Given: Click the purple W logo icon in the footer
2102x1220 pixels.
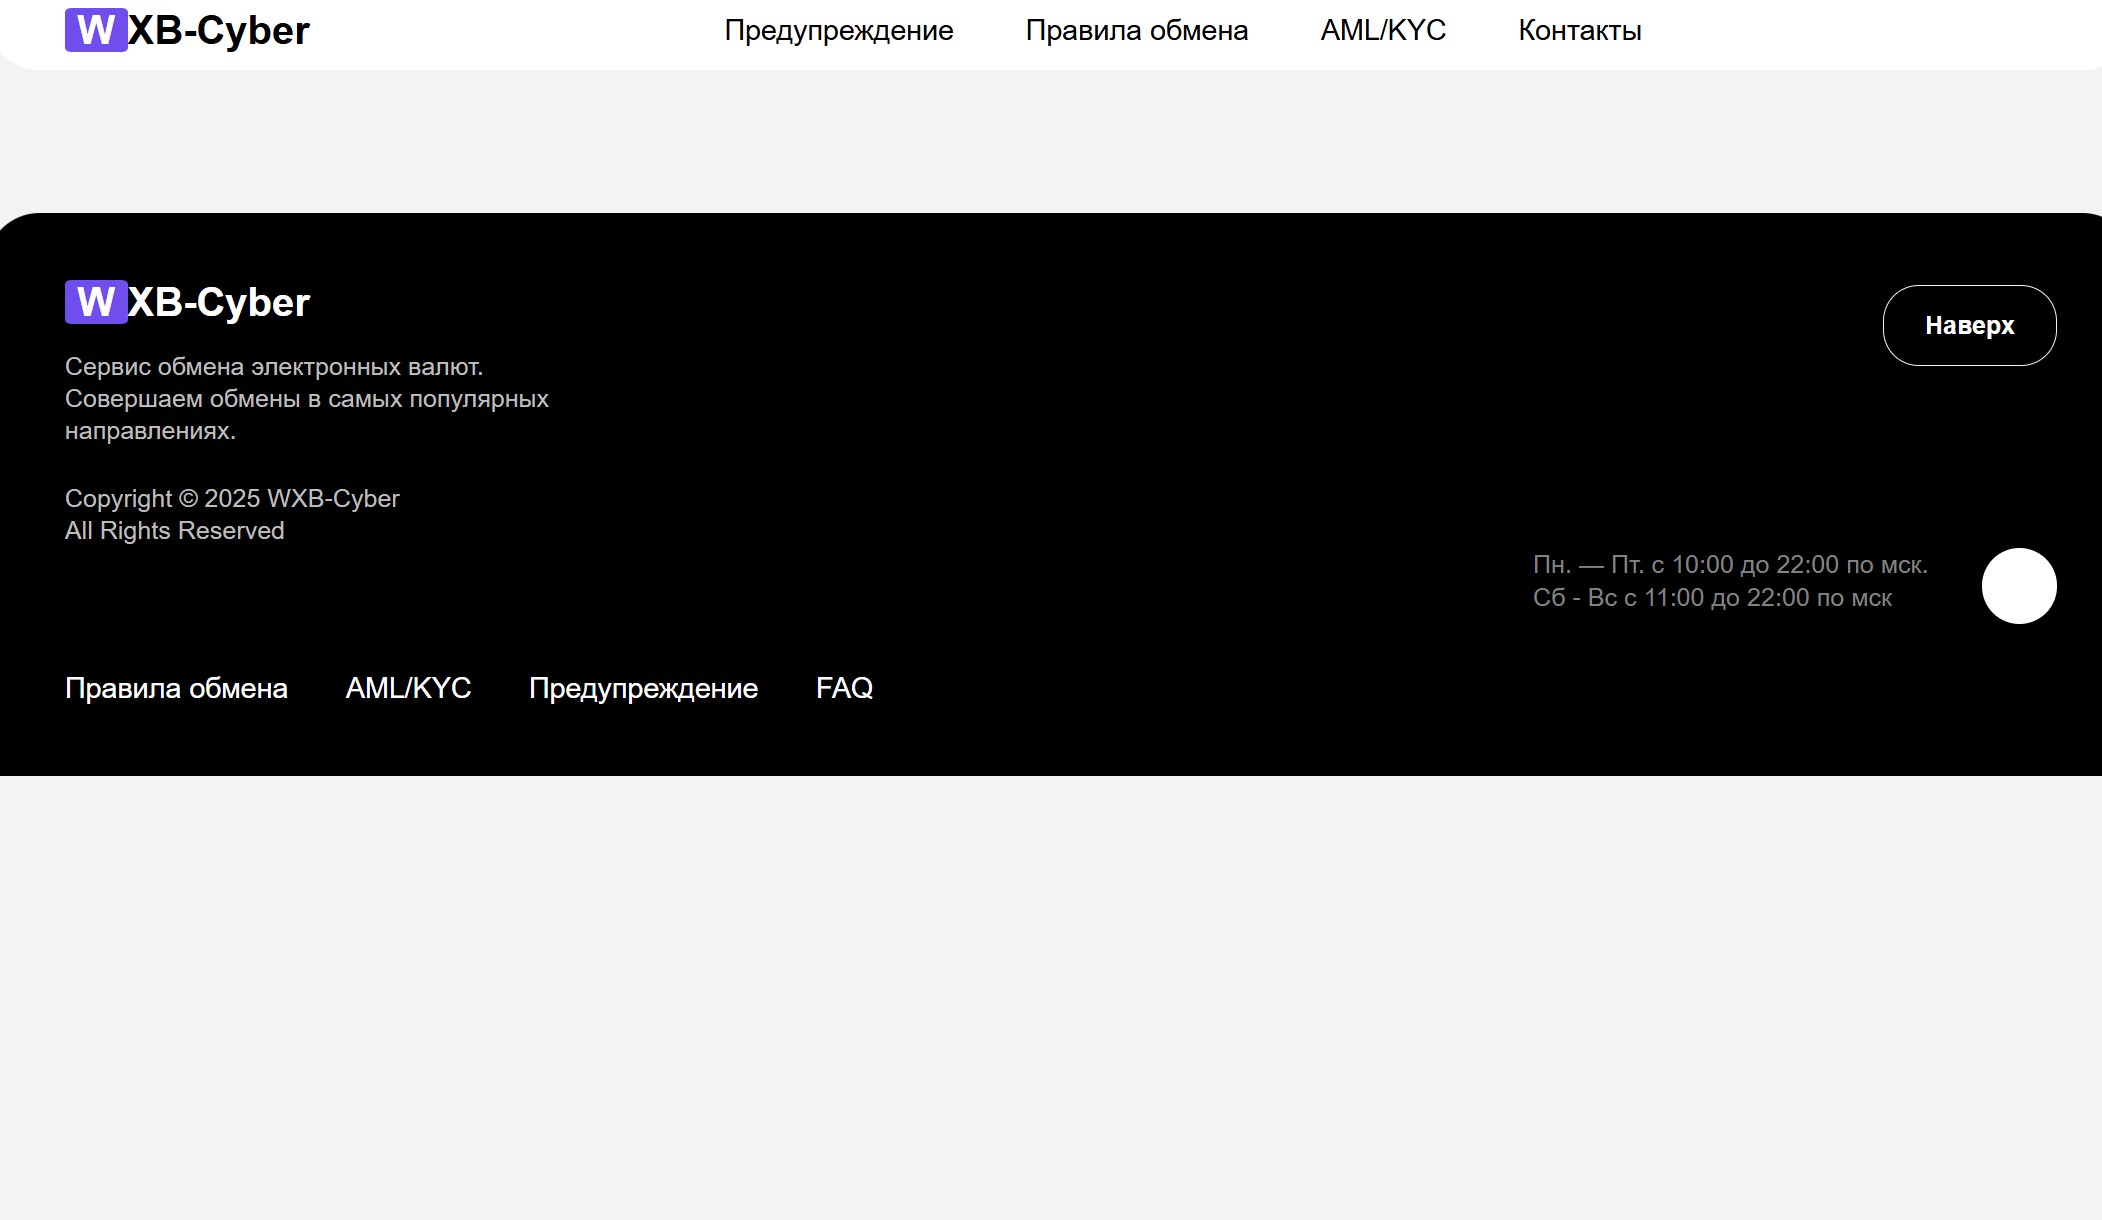Looking at the screenshot, I should coord(95,302).
